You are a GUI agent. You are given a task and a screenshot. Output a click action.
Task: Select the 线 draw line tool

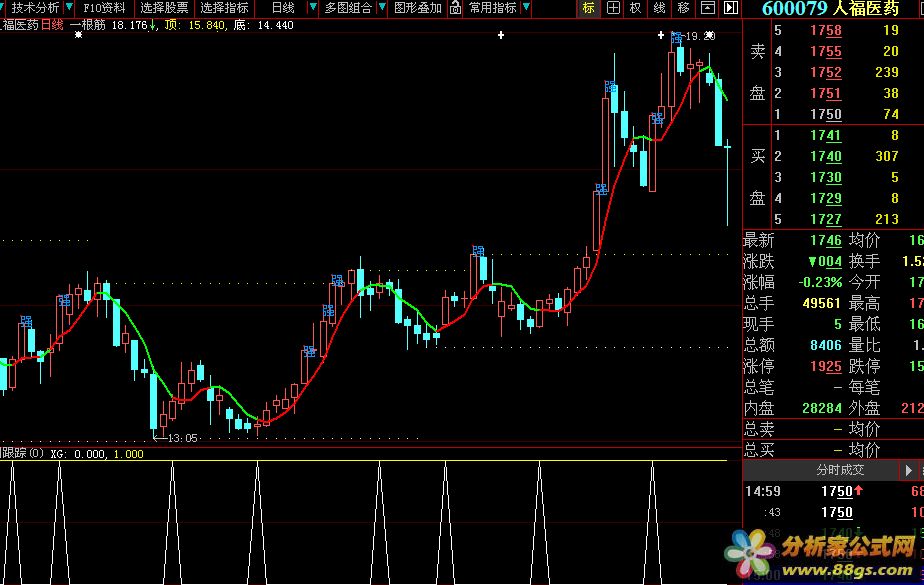point(659,8)
